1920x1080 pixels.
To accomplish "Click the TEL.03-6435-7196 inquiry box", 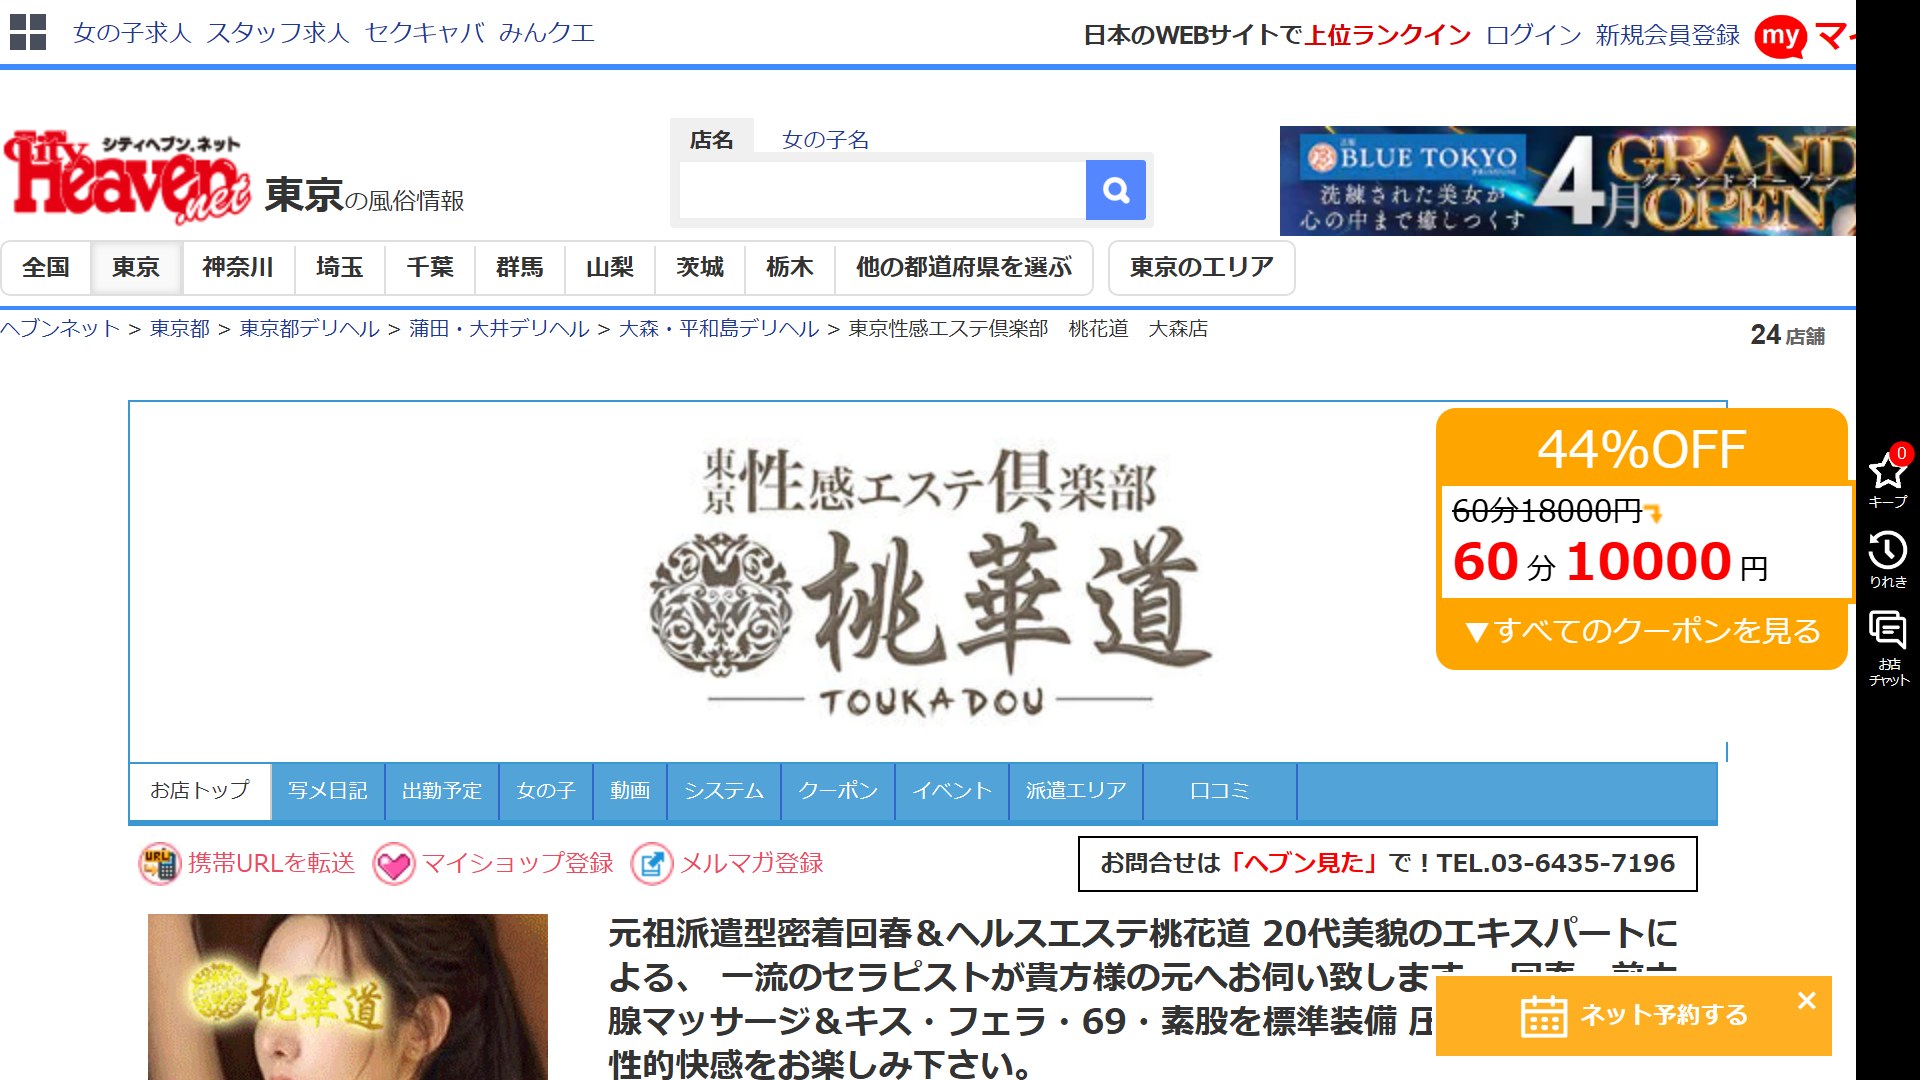I will click(1388, 864).
